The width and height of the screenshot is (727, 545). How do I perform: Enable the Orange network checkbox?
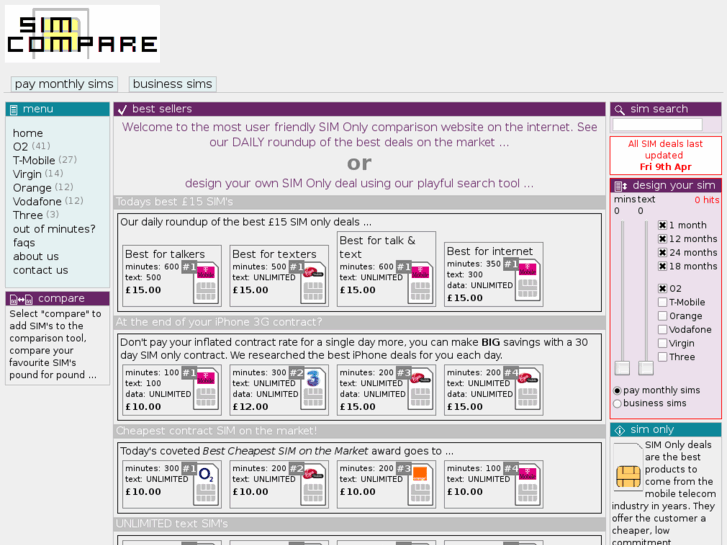point(662,316)
